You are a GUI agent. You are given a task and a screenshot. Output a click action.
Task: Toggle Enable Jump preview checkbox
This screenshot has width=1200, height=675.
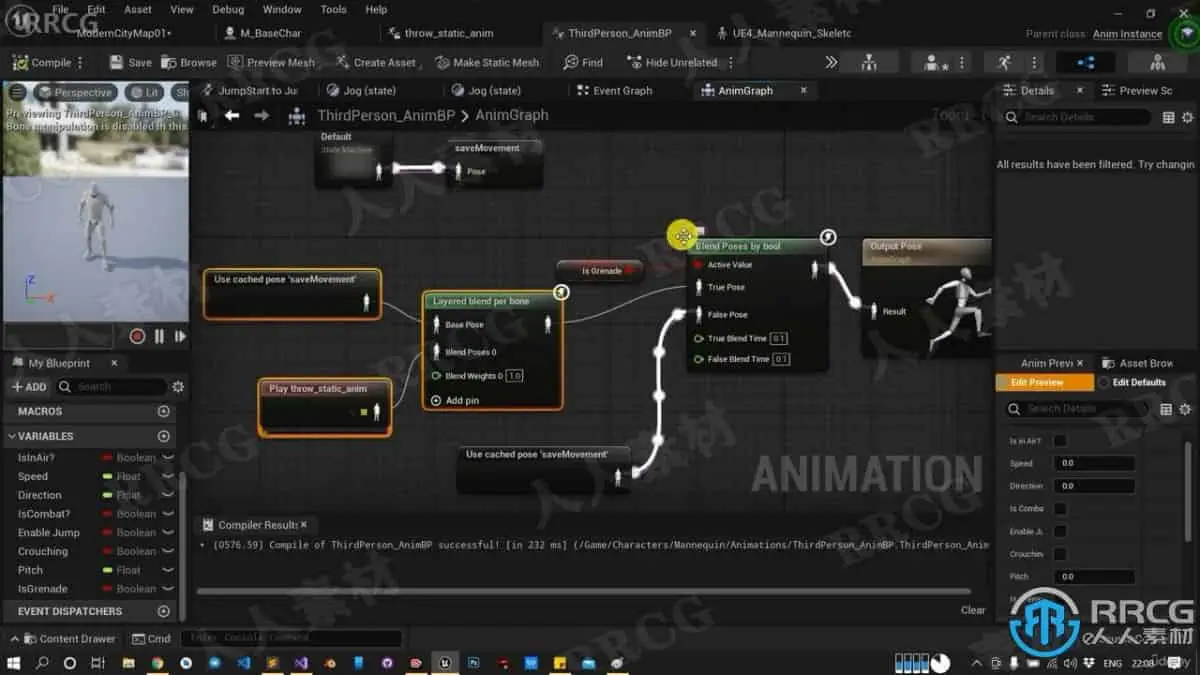[1060, 532]
